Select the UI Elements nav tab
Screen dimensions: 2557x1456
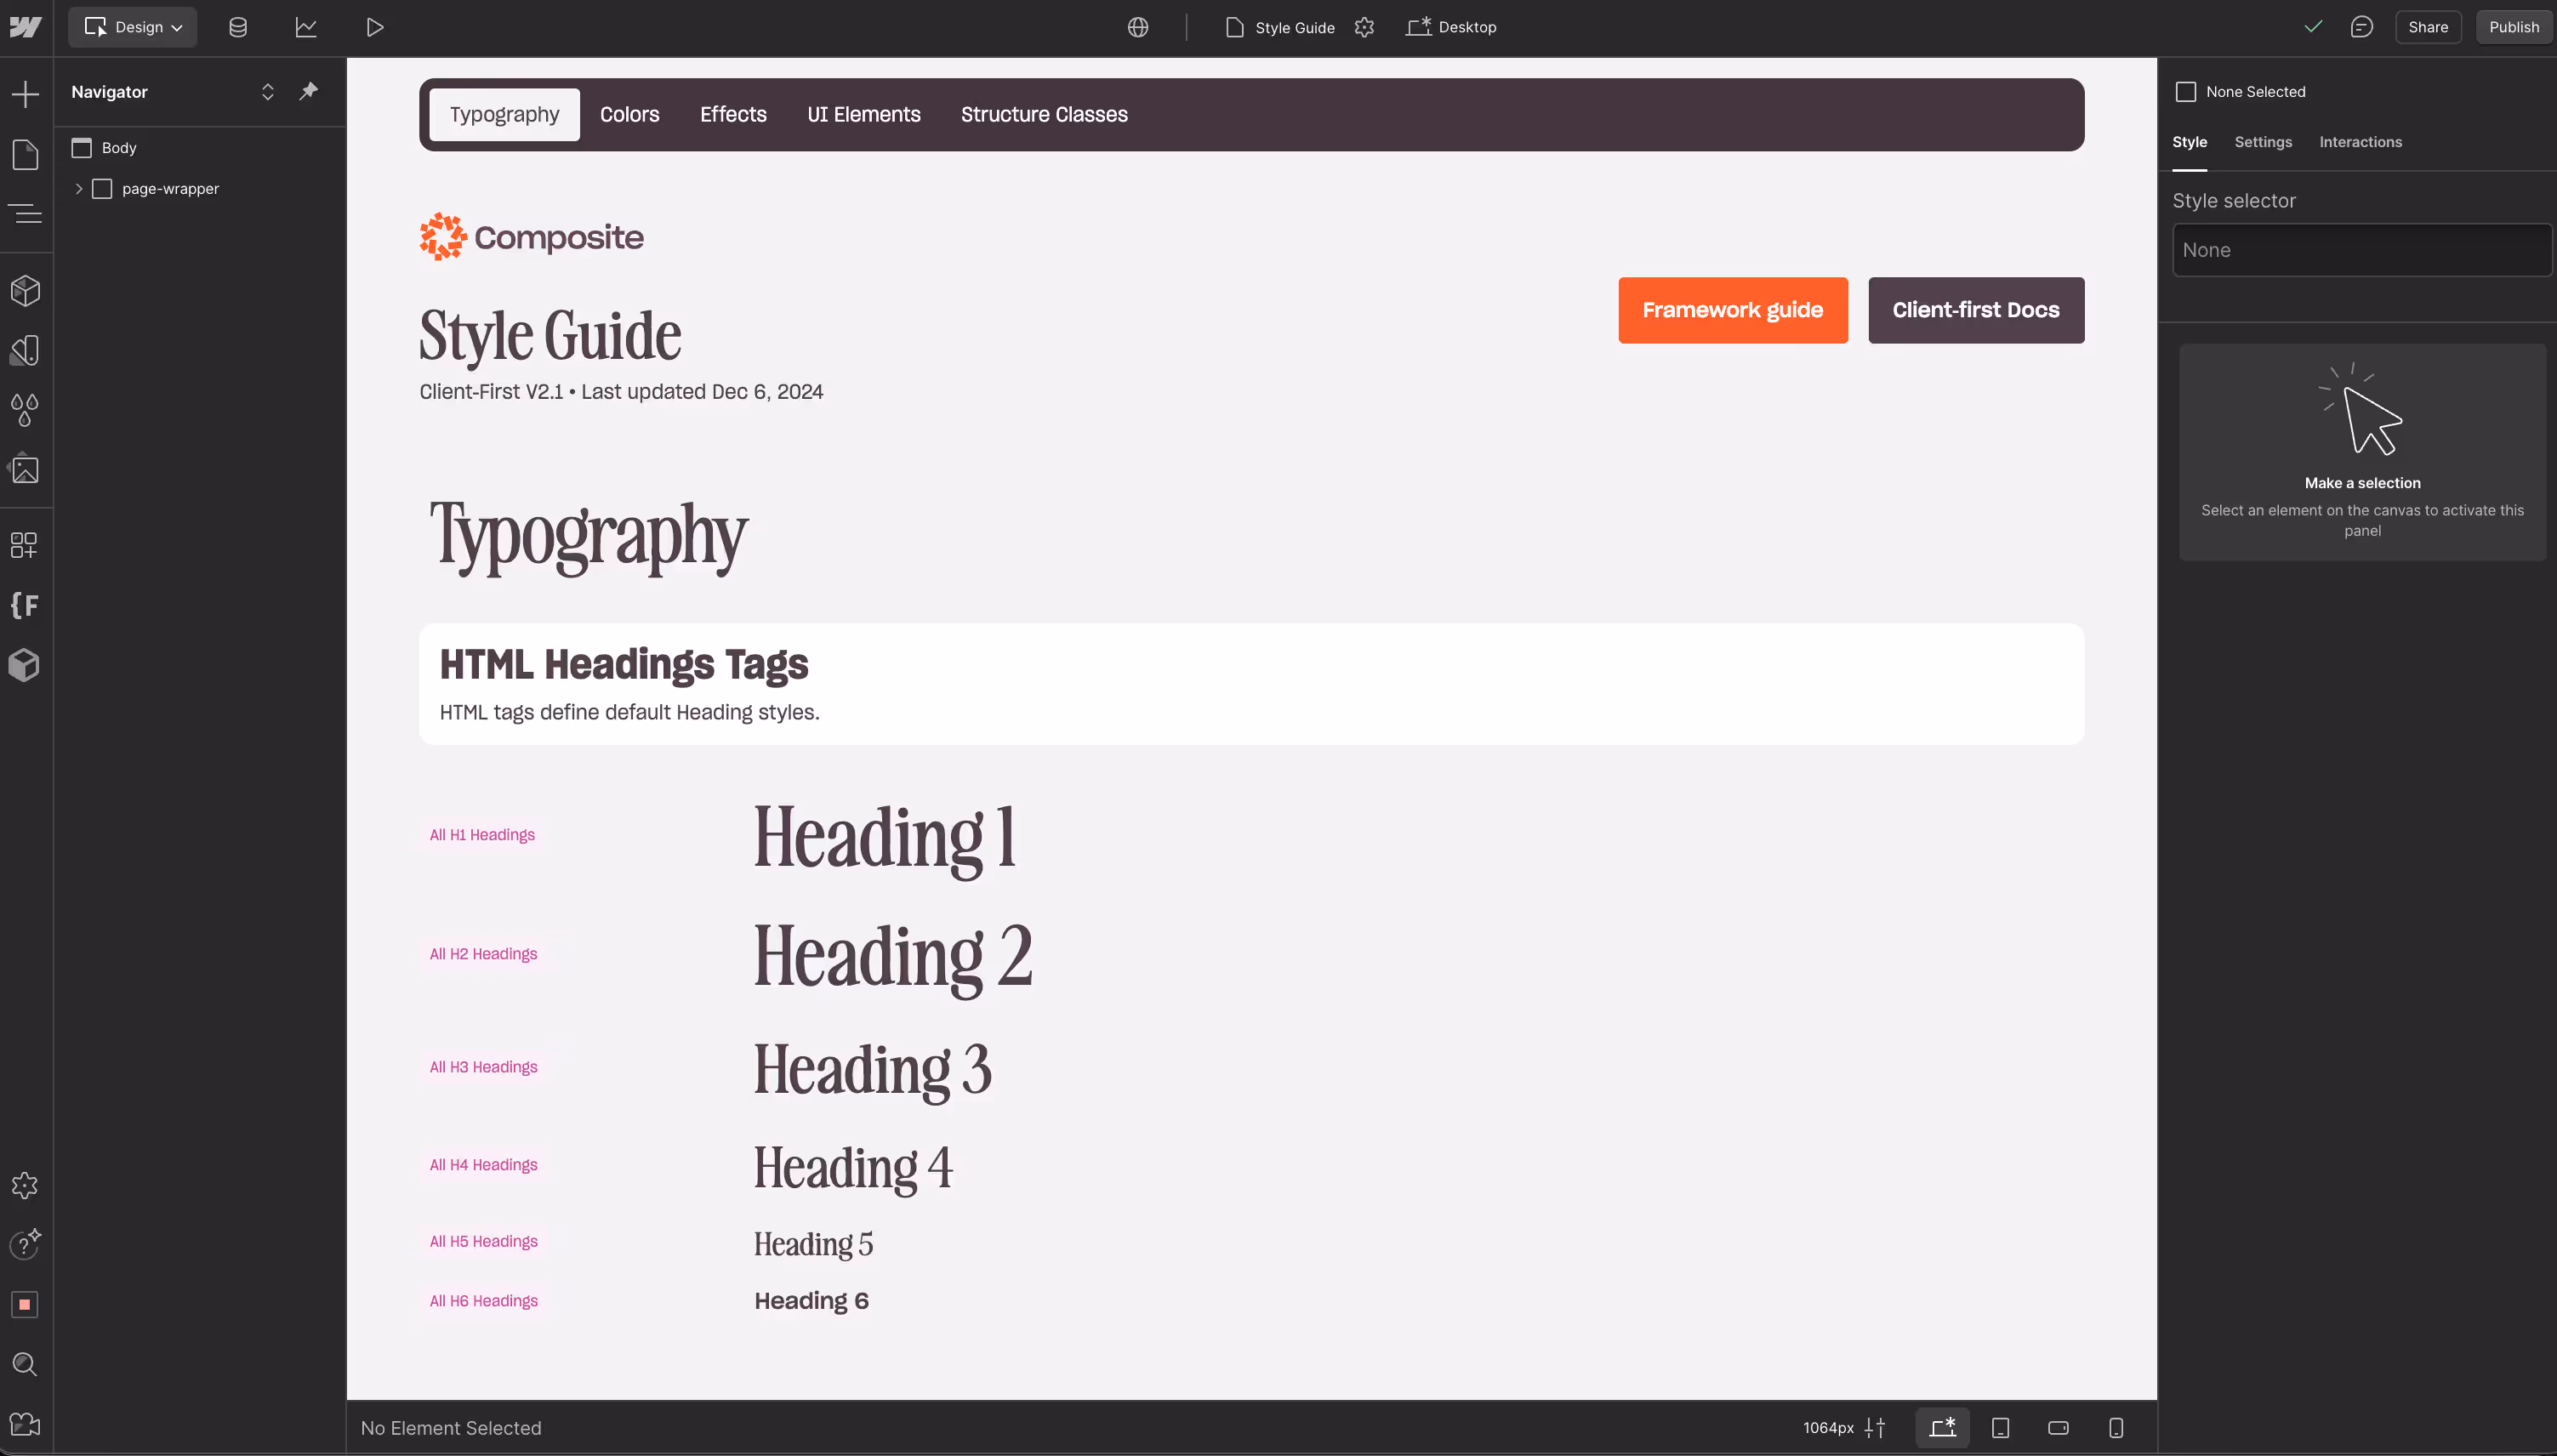point(864,114)
